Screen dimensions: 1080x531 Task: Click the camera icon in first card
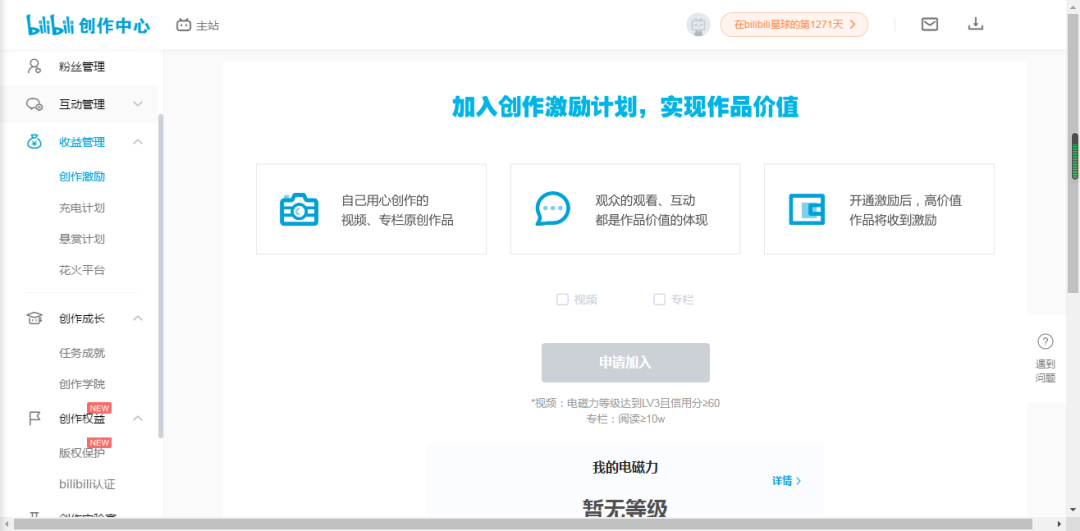point(299,209)
